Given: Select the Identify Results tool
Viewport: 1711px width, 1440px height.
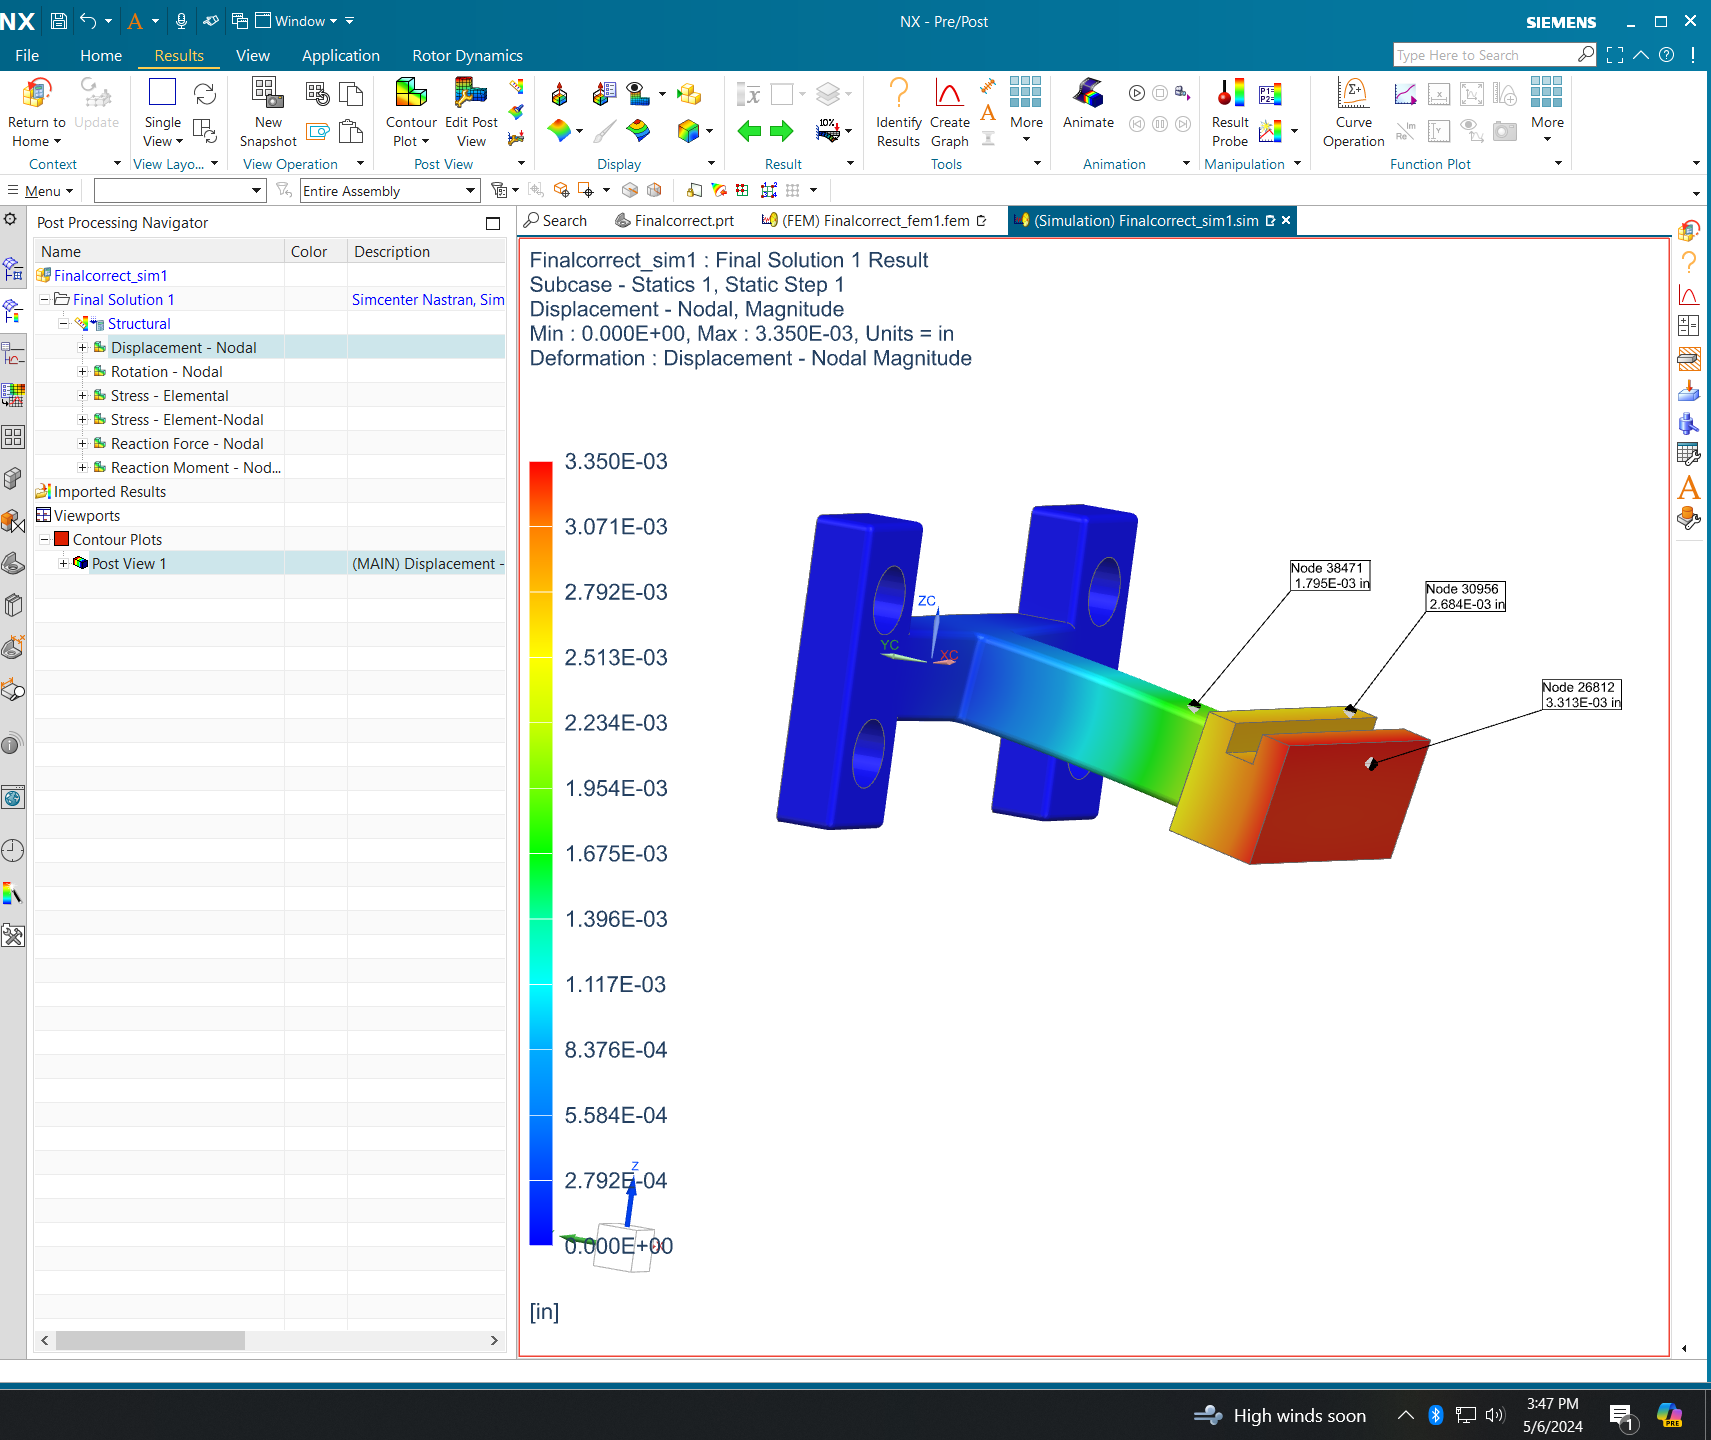Looking at the screenshot, I should 897,110.
